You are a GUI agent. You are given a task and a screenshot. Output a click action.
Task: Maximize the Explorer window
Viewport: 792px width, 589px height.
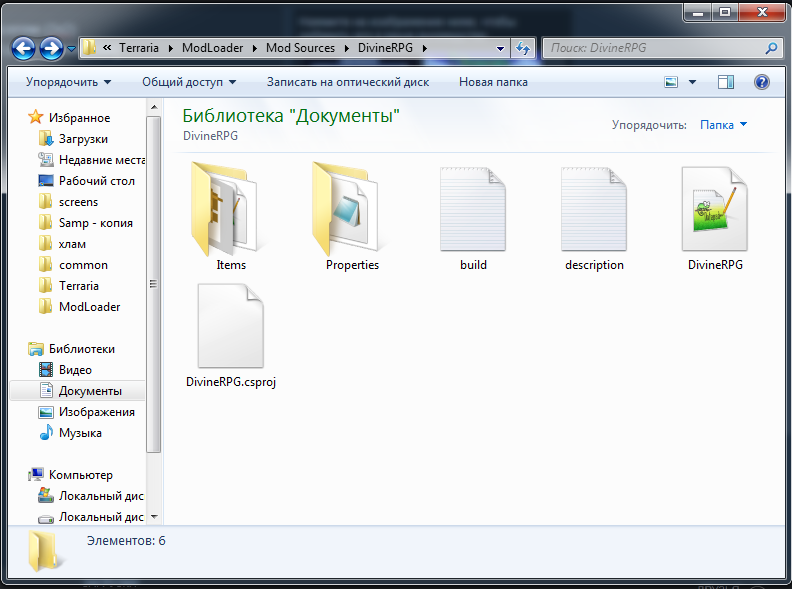pos(725,12)
